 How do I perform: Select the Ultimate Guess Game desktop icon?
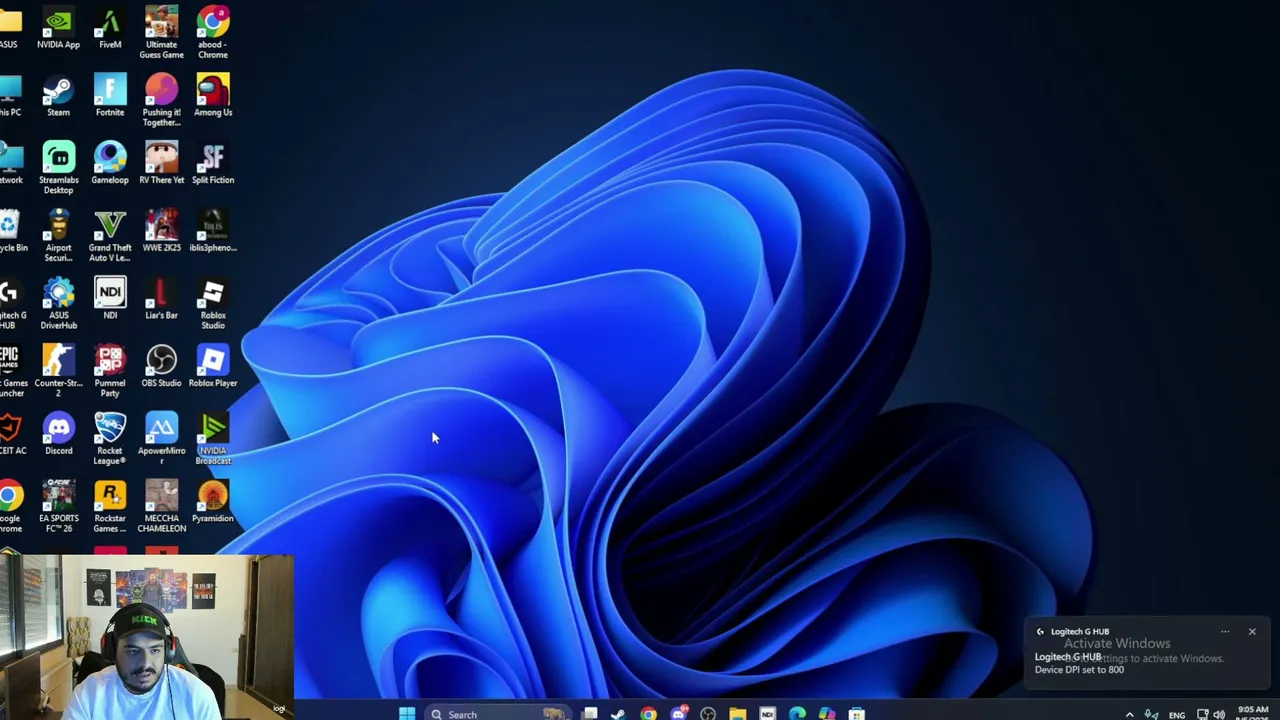coord(161,32)
